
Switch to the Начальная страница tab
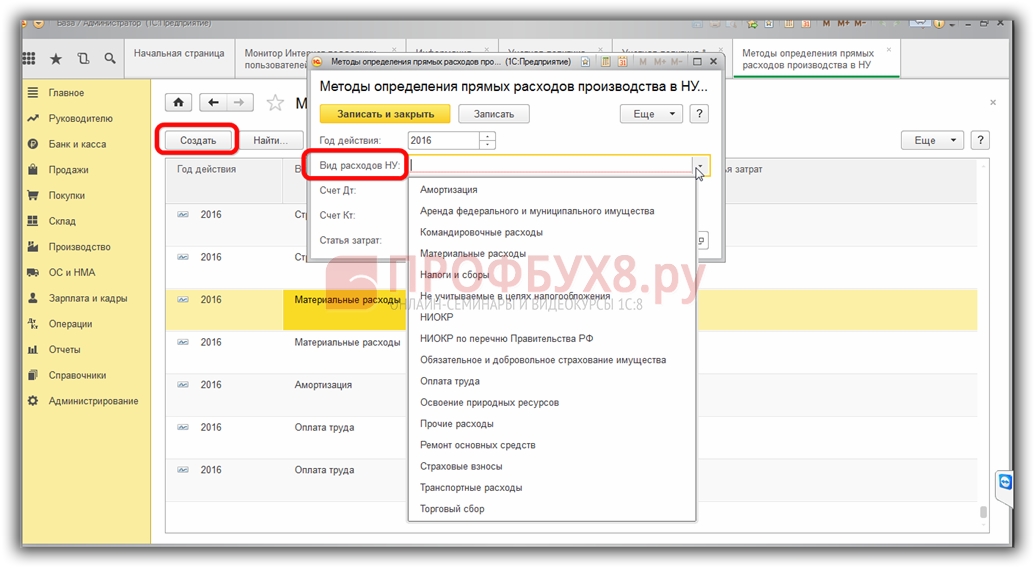[x=178, y=54]
